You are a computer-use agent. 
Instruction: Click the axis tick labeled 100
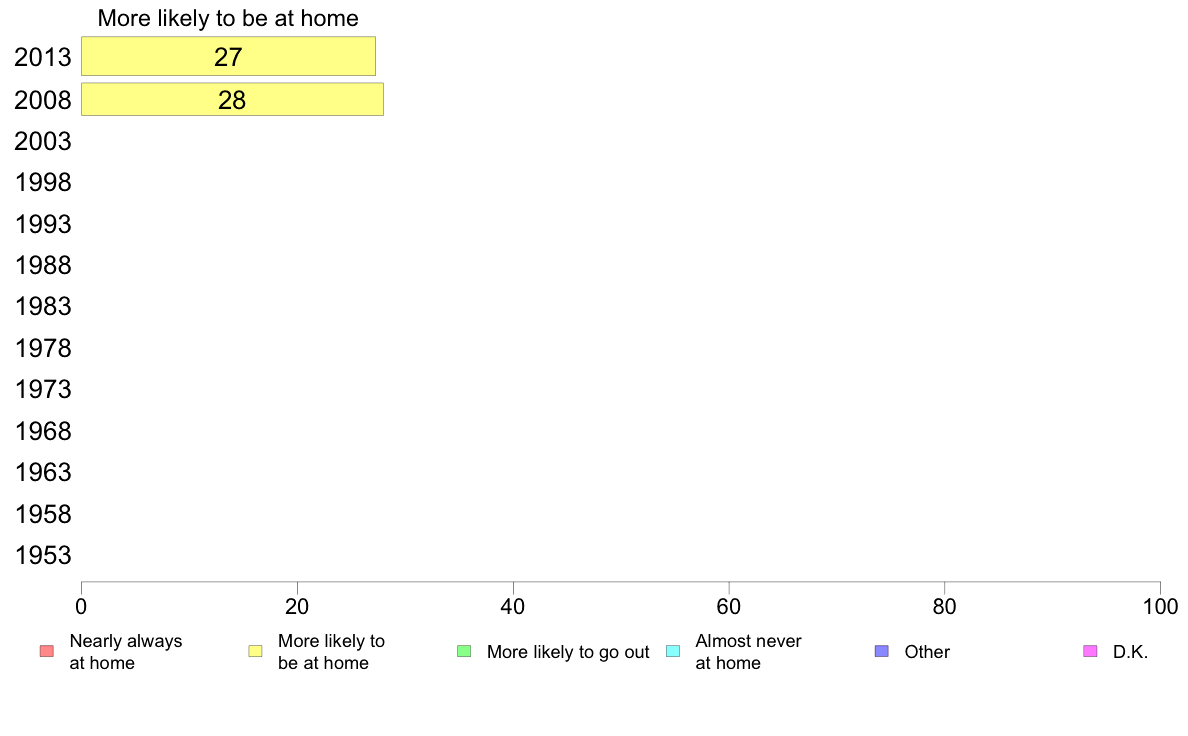[1160, 606]
